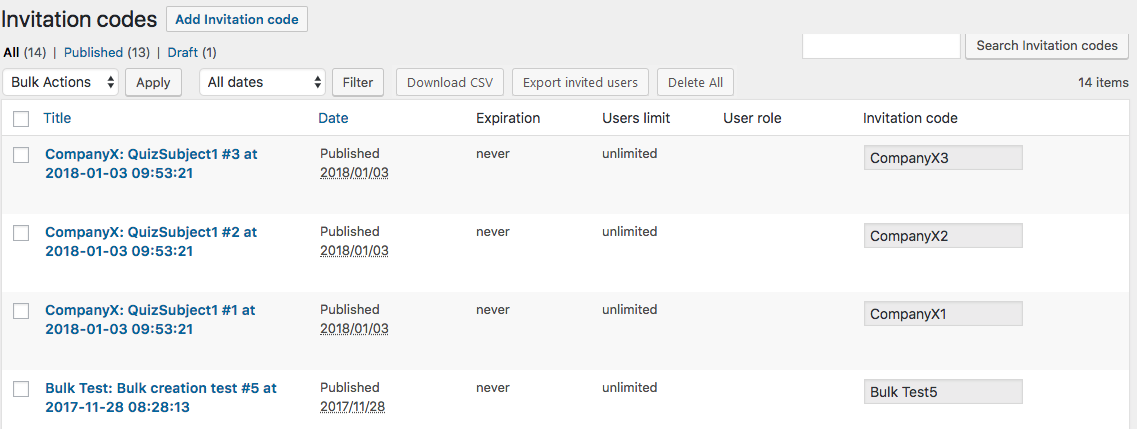The image size is (1137, 429).
Task: Open the Bulk Actions dropdown
Action: (62, 82)
